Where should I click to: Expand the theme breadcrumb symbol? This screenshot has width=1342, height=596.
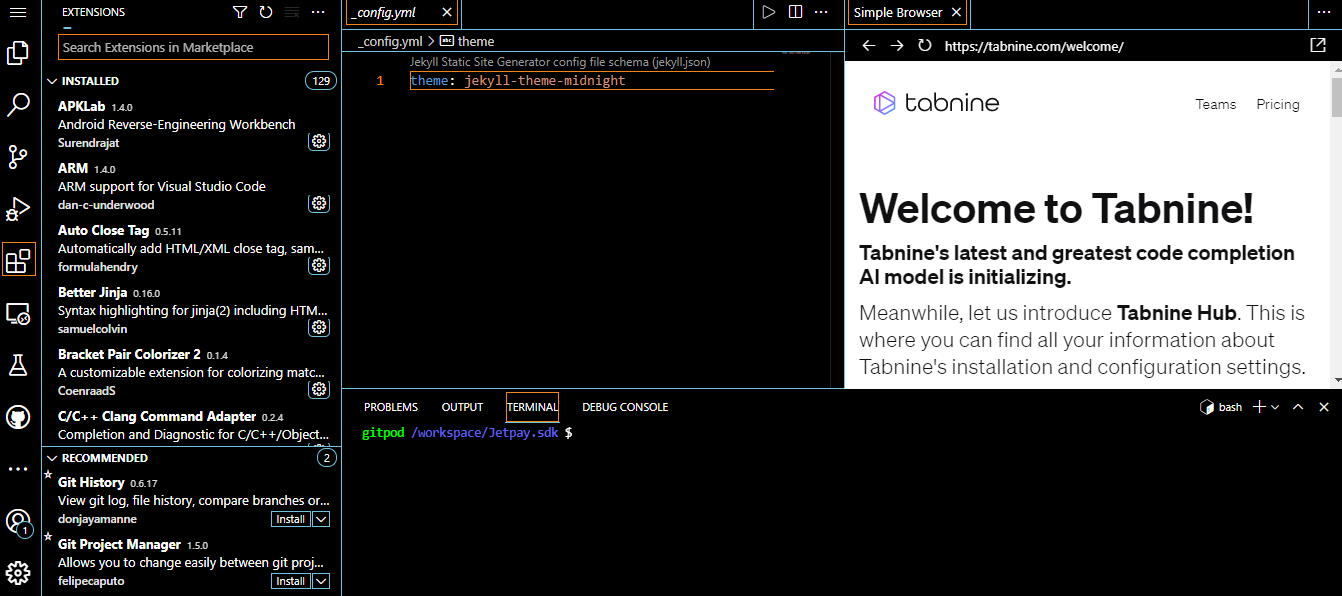[467, 41]
